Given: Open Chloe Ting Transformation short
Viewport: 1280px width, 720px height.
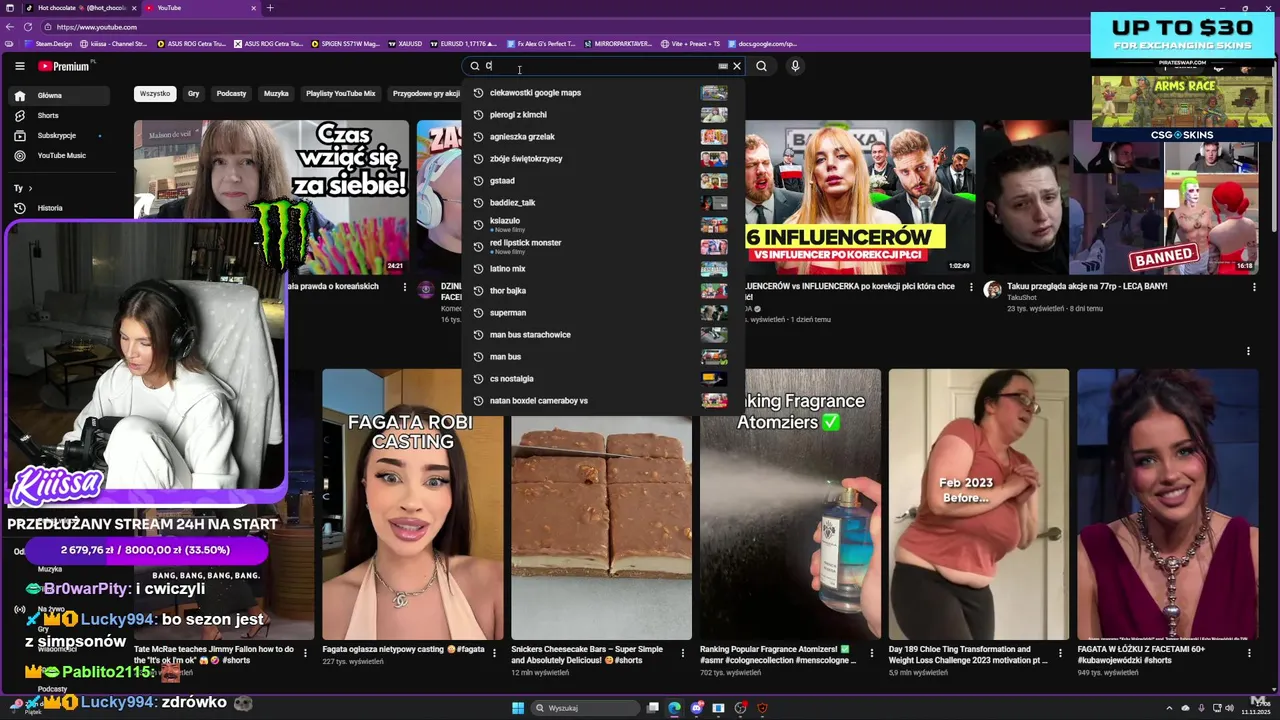Looking at the screenshot, I should tap(979, 504).
